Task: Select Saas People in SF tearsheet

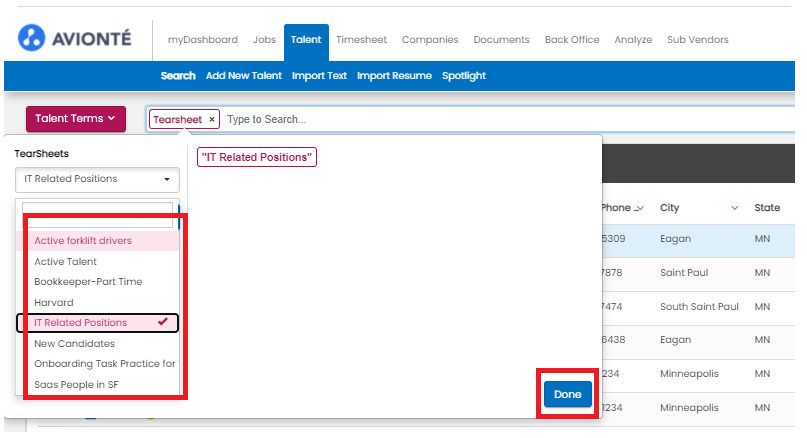Action: click(97, 384)
